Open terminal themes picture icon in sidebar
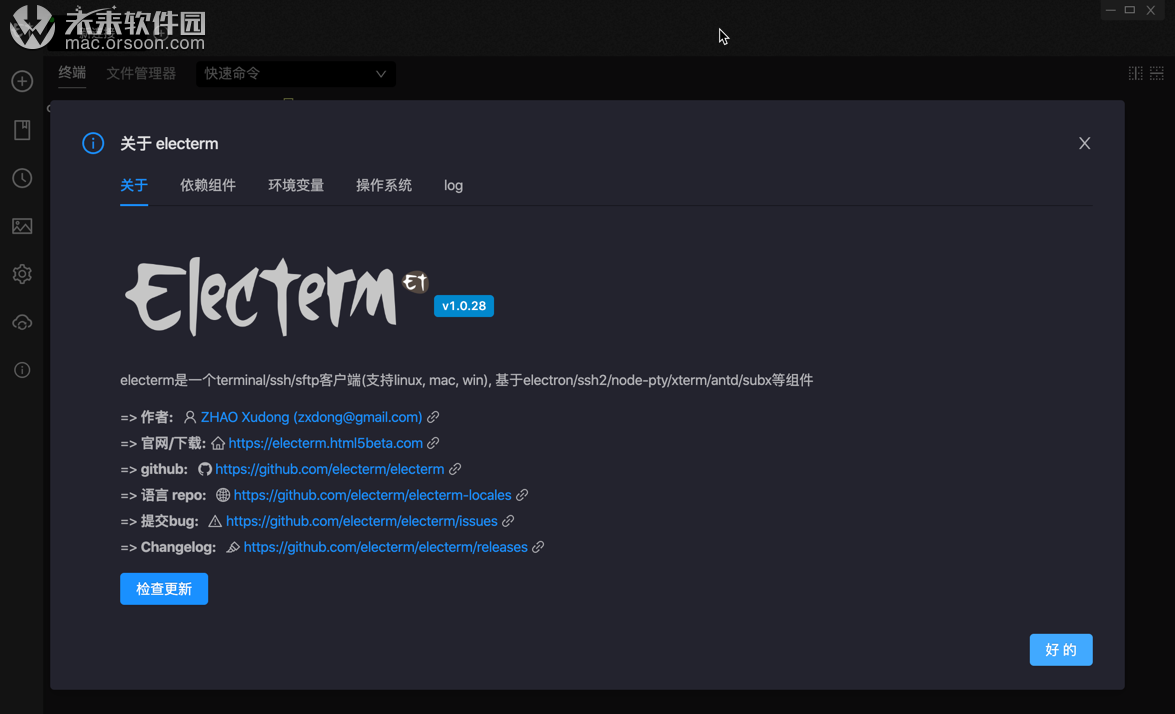1175x714 pixels. pyautogui.click(x=22, y=226)
